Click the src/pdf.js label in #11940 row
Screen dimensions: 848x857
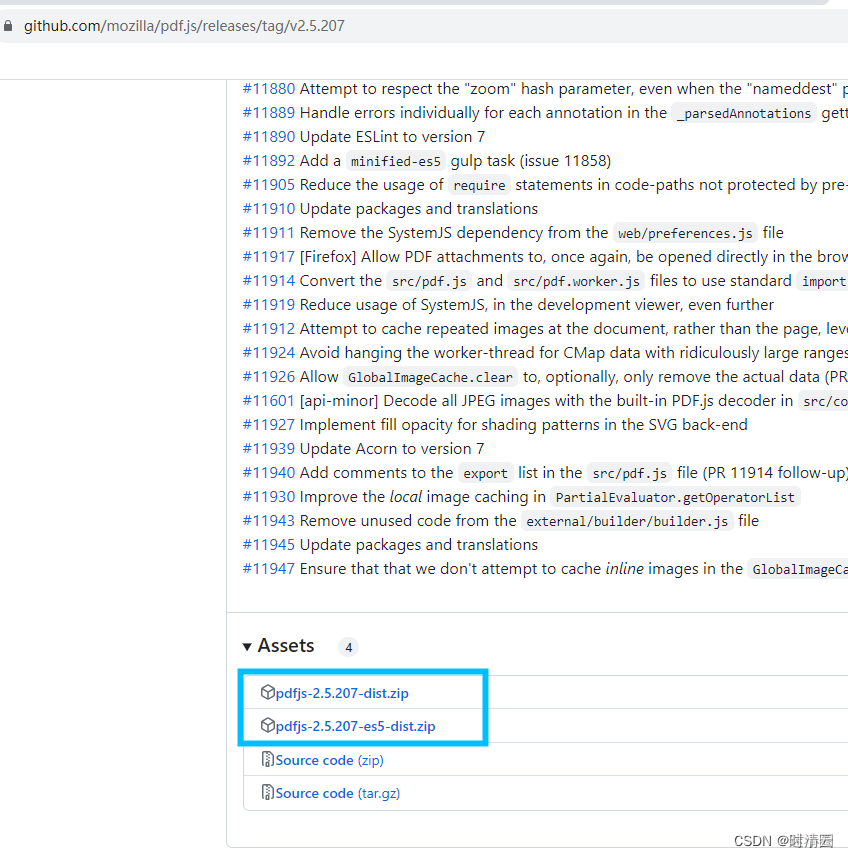(629, 473)
